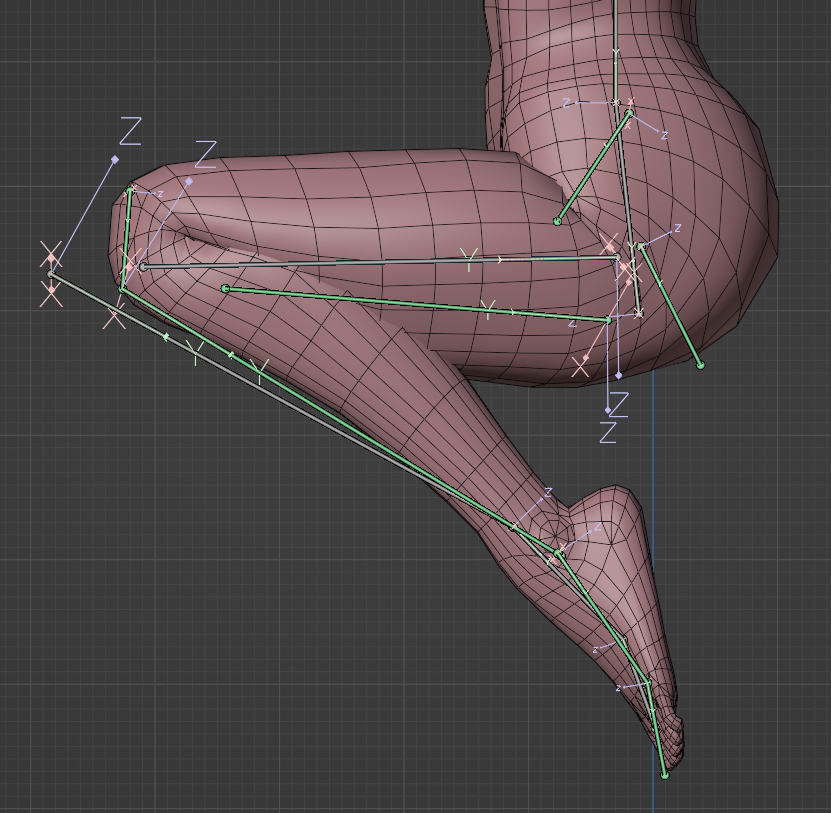
Task: Click the green joint sphere at the toe tip
Action: coord(665,775)
